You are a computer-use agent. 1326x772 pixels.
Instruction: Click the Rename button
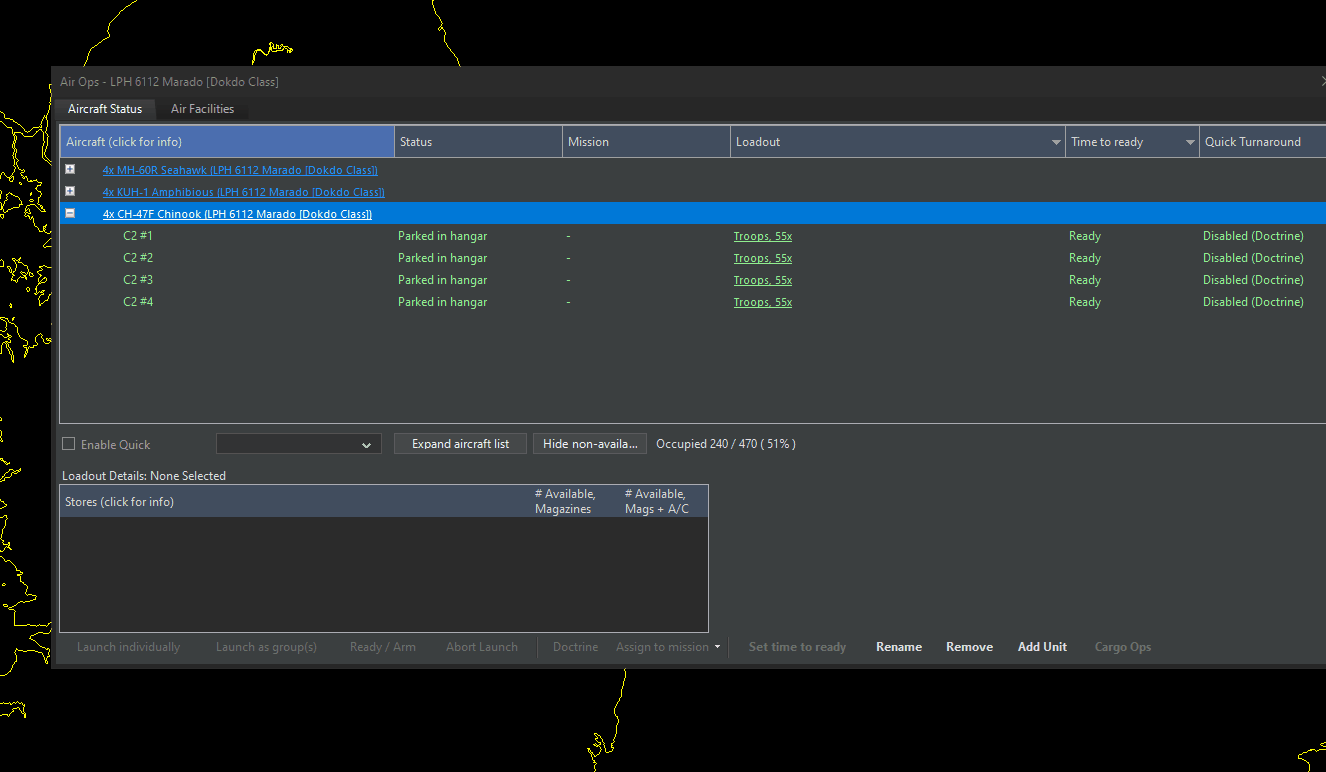pyautogui.click(x=899, y=647)
